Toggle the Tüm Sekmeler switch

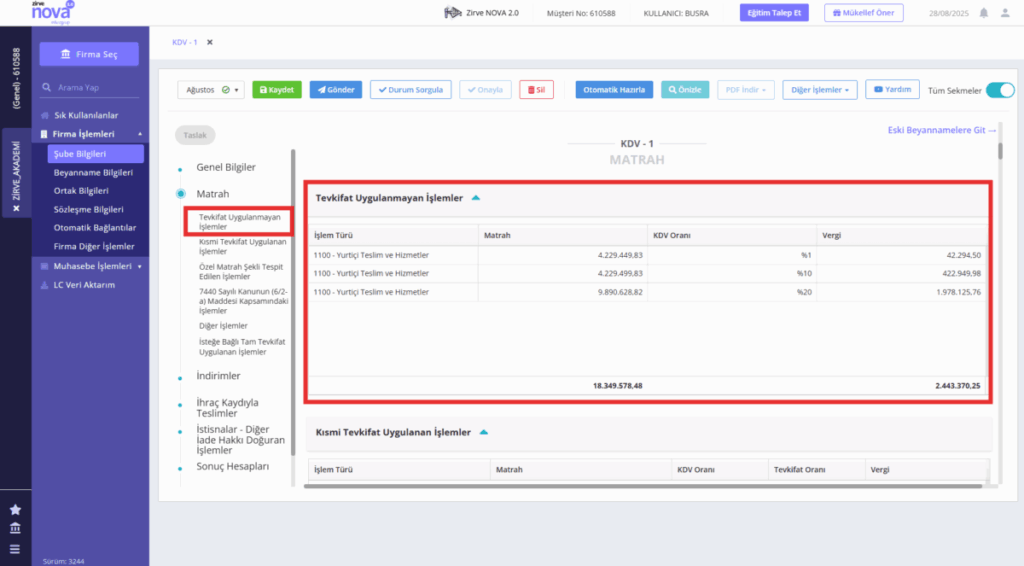click(1000, 90)
